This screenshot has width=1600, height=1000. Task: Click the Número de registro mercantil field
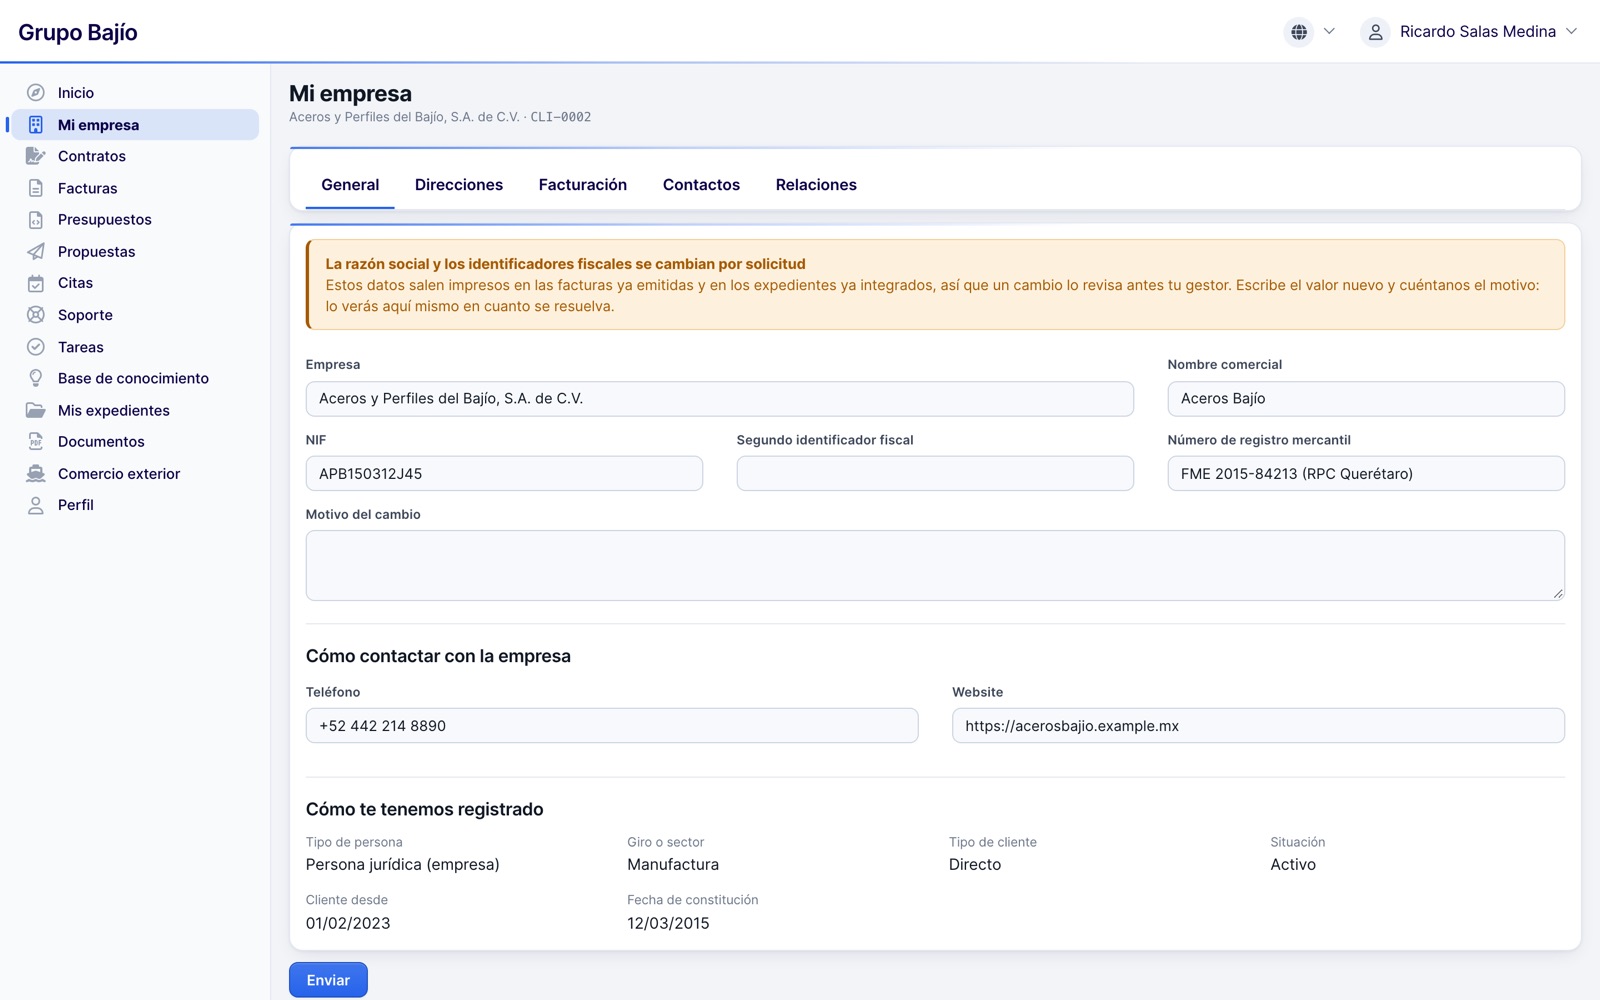click(1366, 474)
